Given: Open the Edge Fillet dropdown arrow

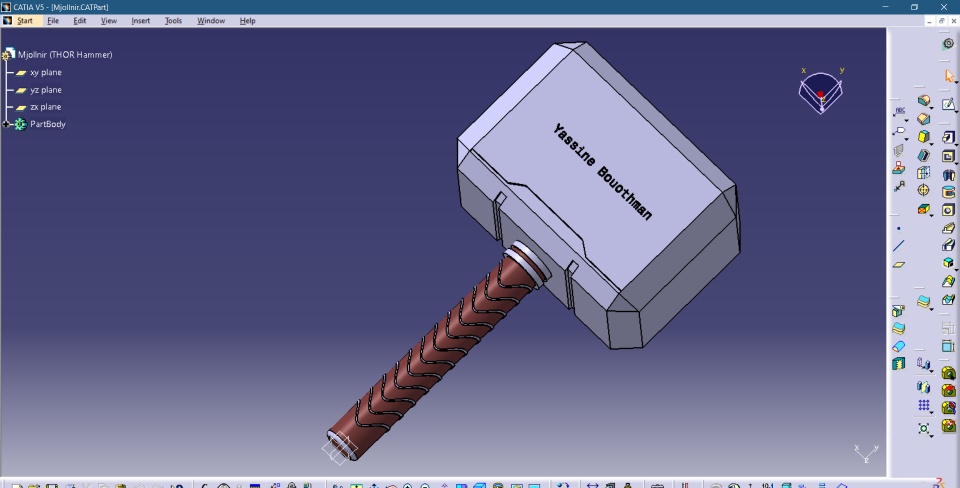Looking at the screenshot, I should point(931,107).
